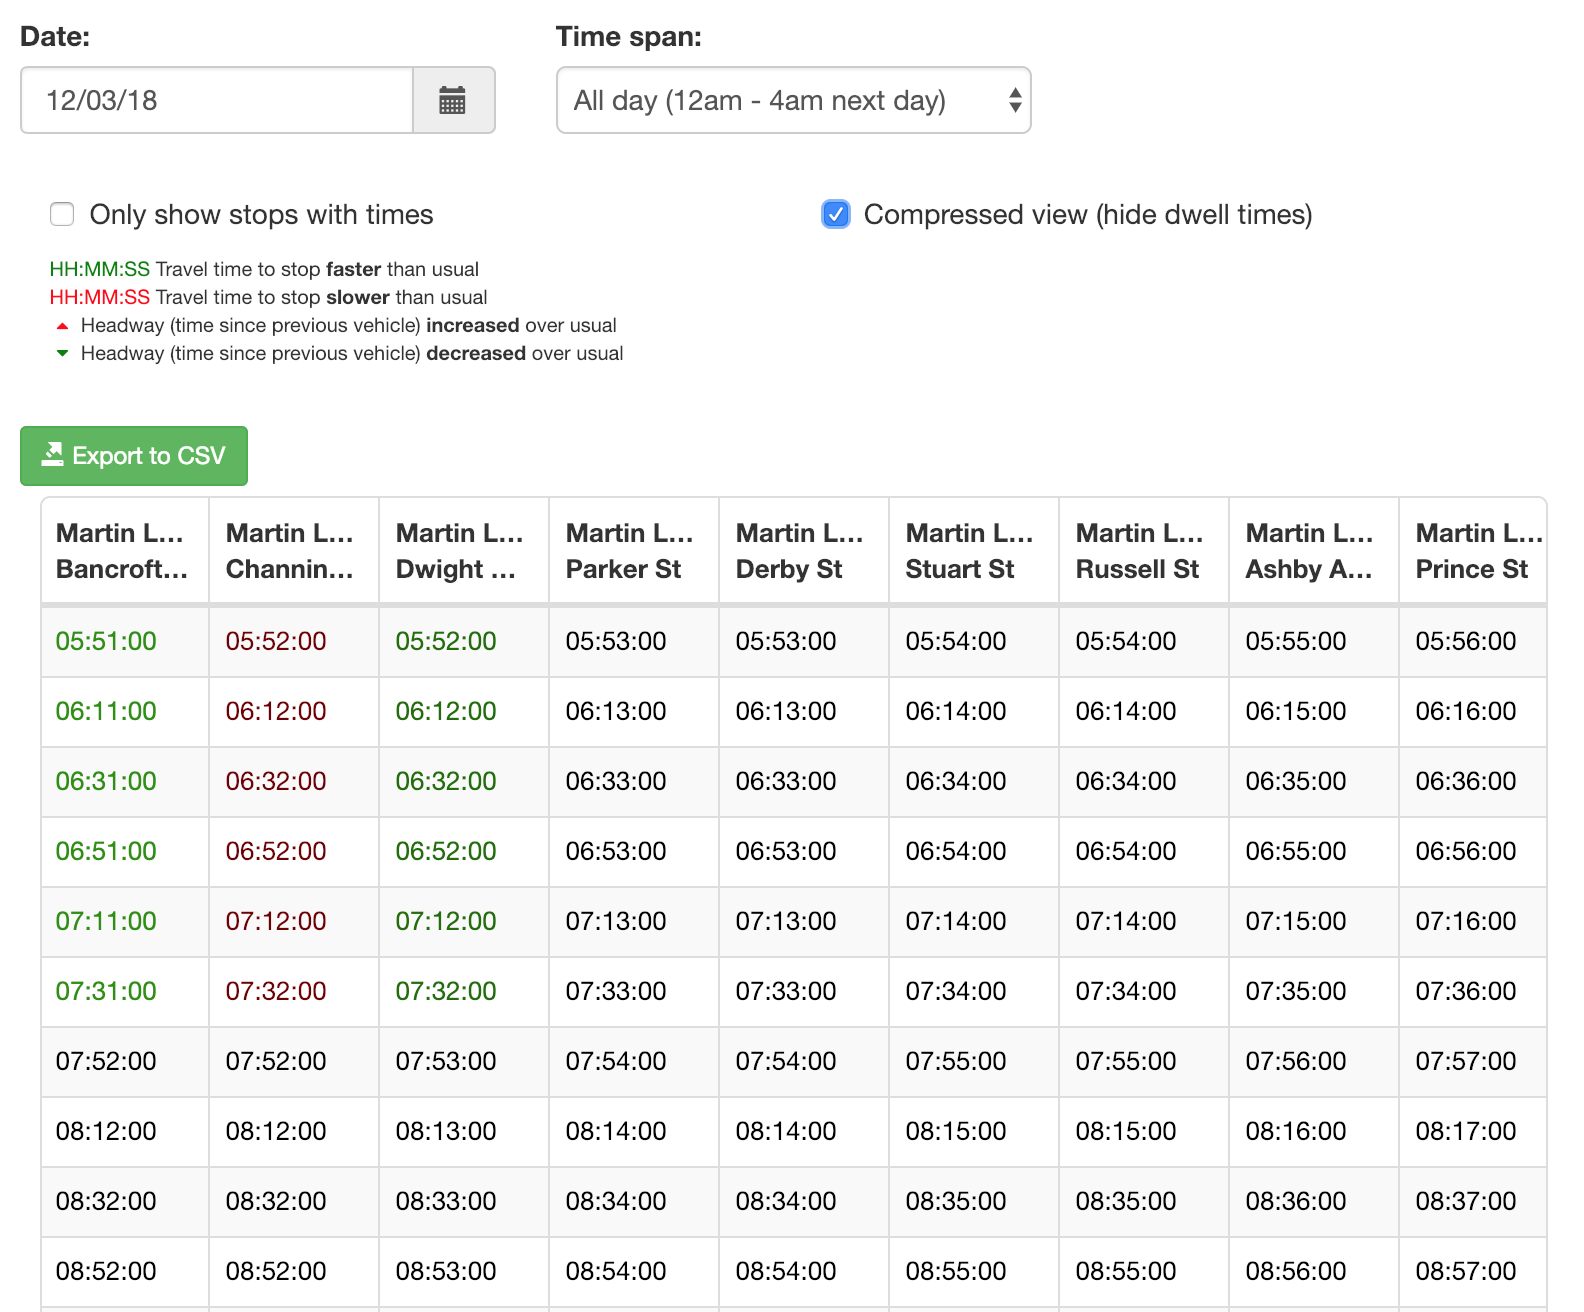Open the Time span dropdown

pyautogui.click(x=793, y=100)
